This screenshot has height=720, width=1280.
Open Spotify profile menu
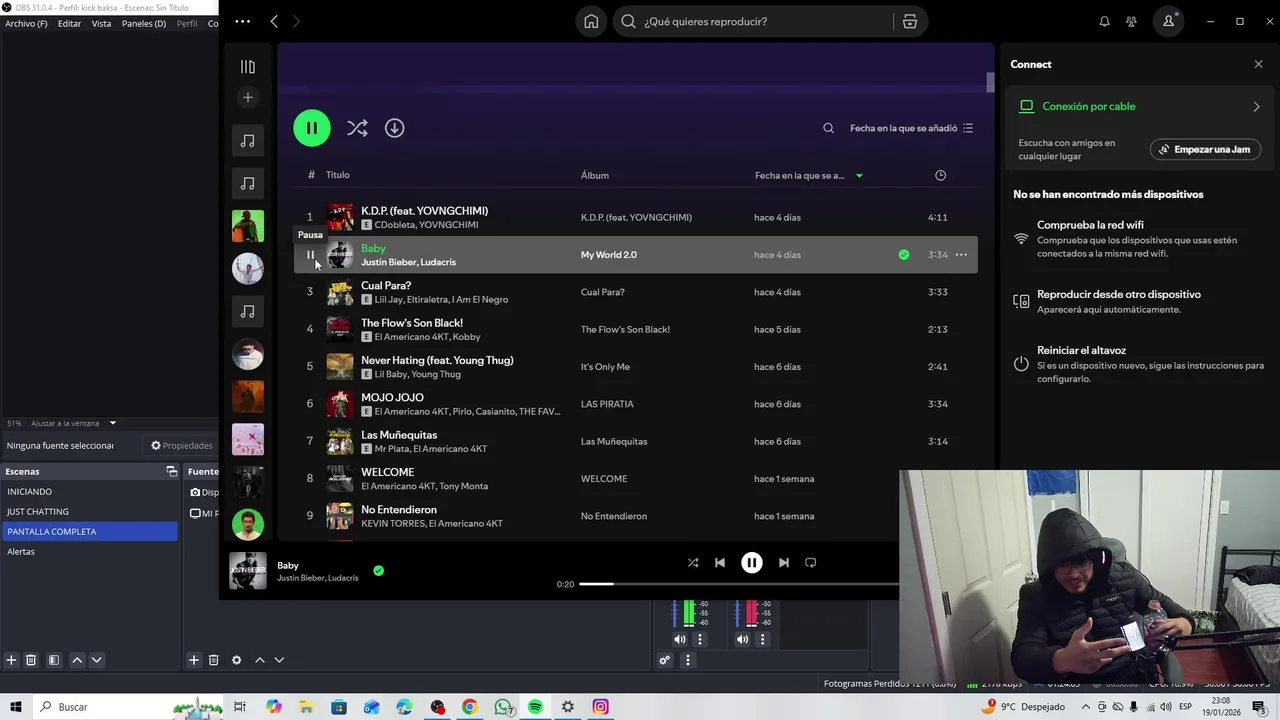[1168, 21]
